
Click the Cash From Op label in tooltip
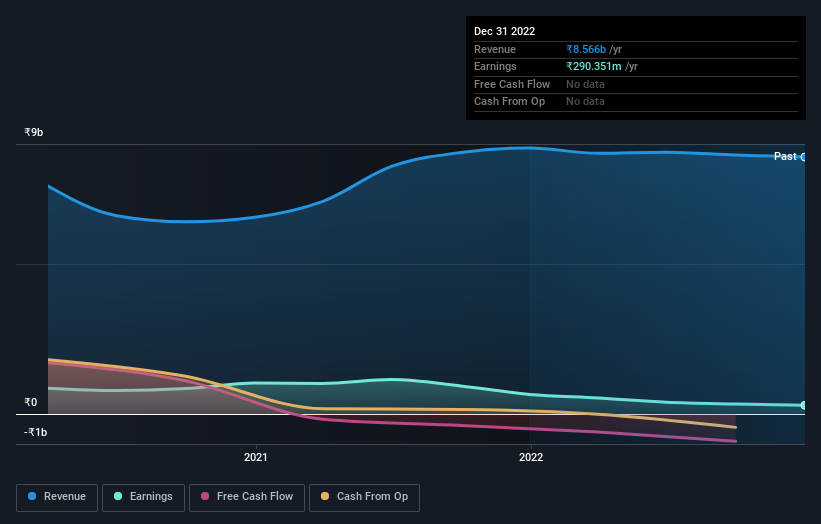(x=509, y=102)
